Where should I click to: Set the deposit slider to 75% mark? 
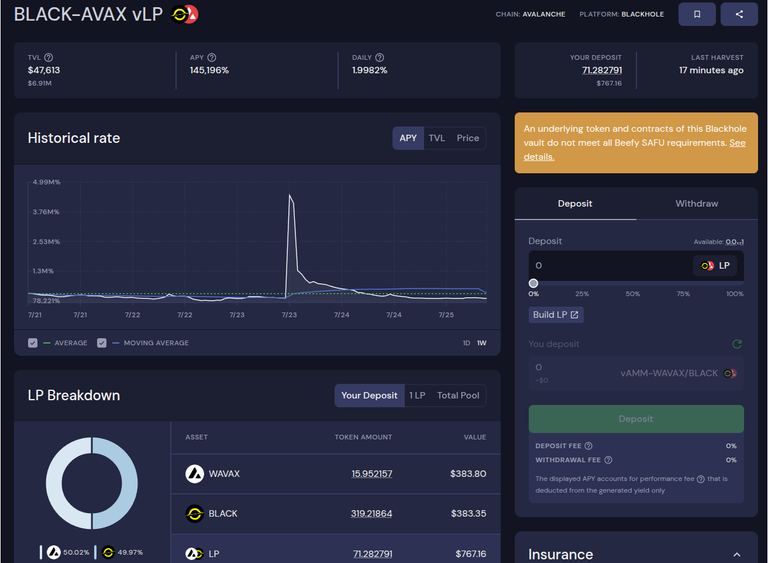(x=683, y=294)
